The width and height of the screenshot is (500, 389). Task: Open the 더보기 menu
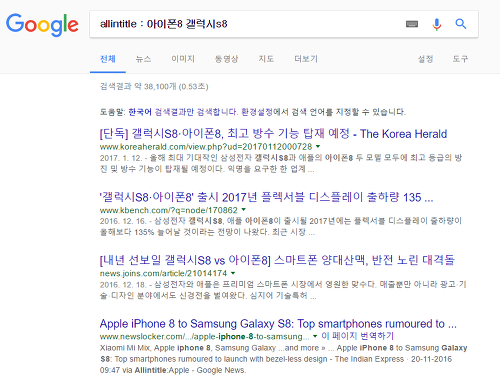[306, 59]
